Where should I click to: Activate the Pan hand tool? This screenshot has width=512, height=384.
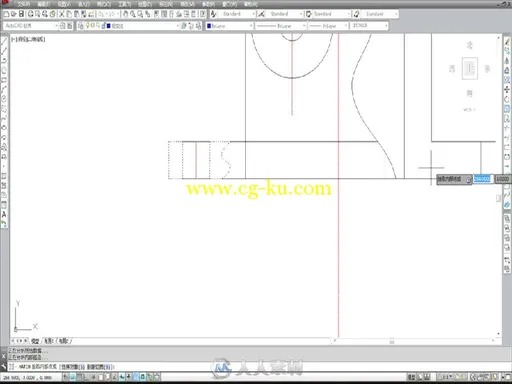[x=125, y=14]
